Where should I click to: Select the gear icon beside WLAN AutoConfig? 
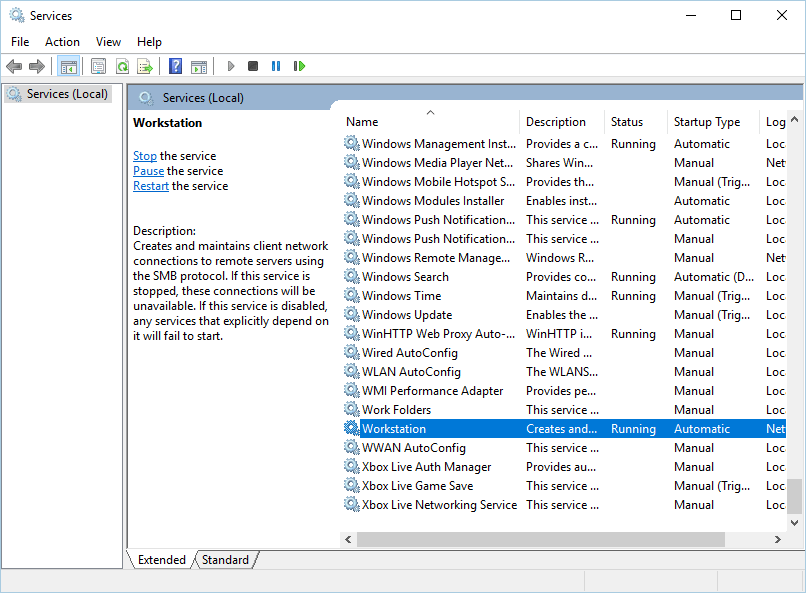point(352,372)
